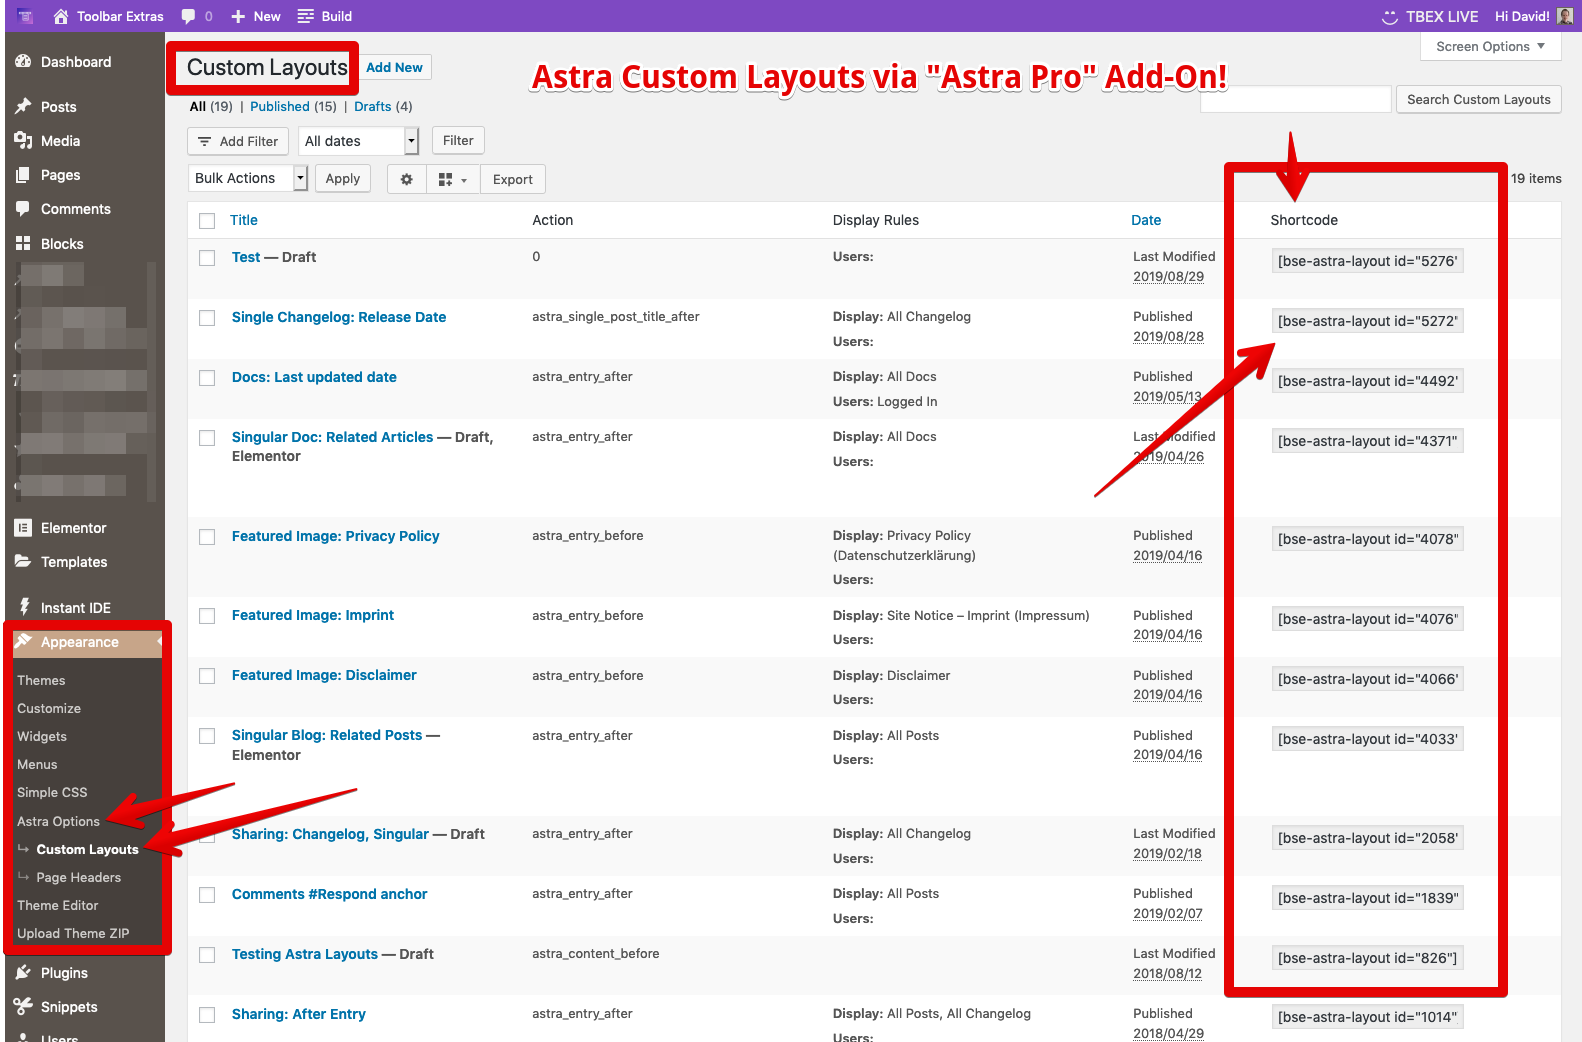Click the TBEX LIVE spinner icon
Screen dimensions: 1582x1042
coord(1389,17)
